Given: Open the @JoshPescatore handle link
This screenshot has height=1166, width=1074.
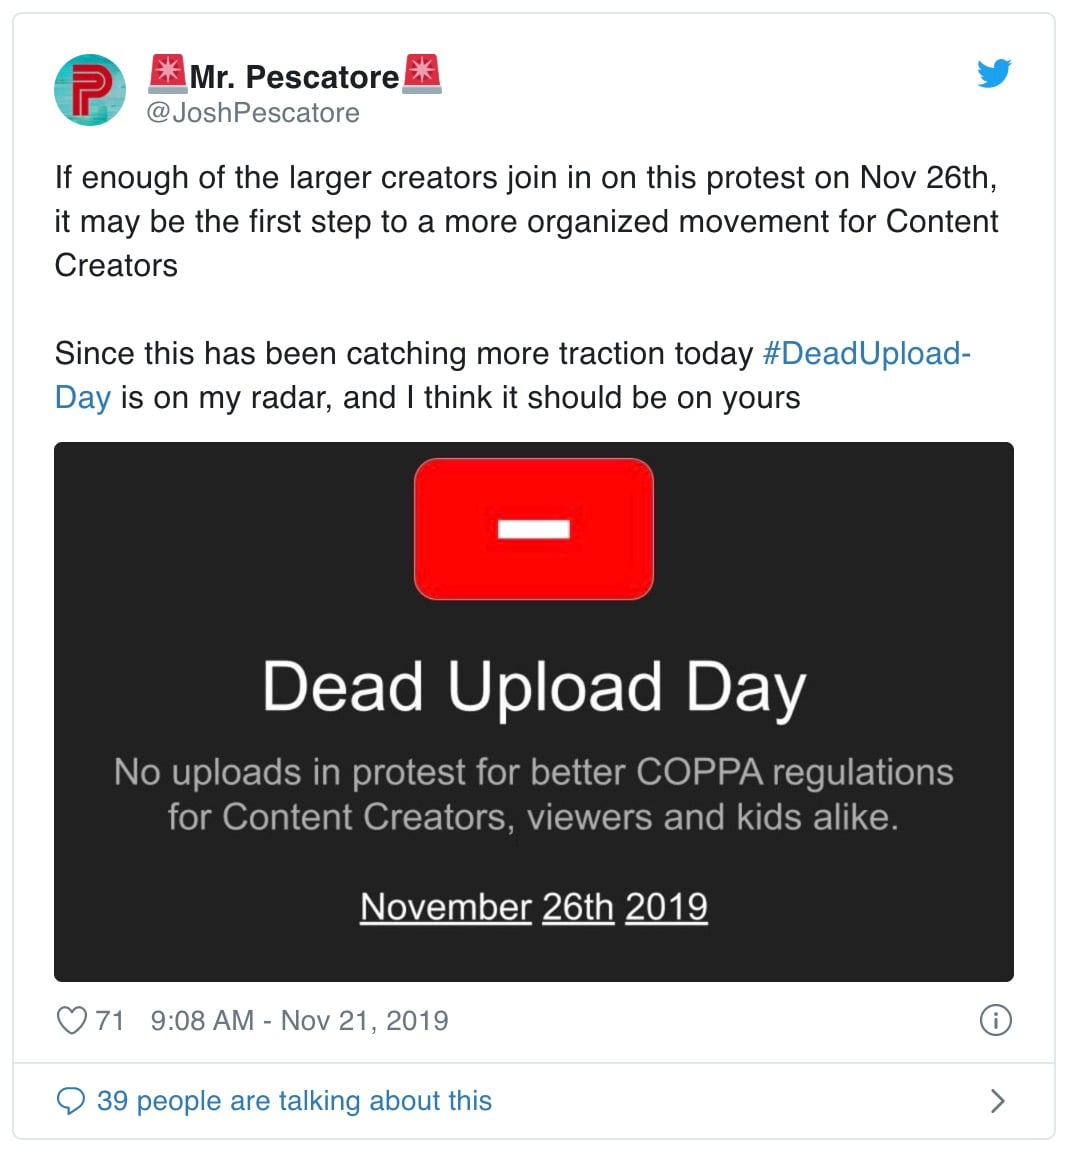Looking at the screenshot, I should coord(253,113).
